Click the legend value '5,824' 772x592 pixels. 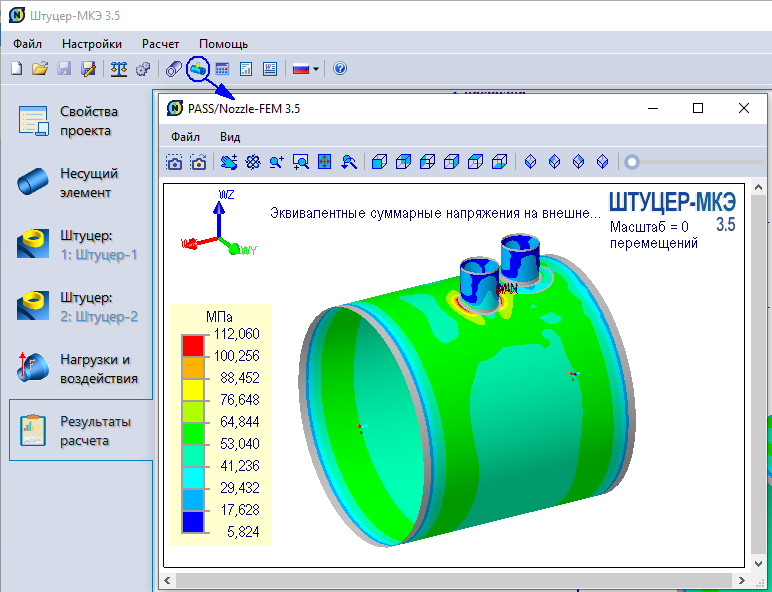(243, 532)
